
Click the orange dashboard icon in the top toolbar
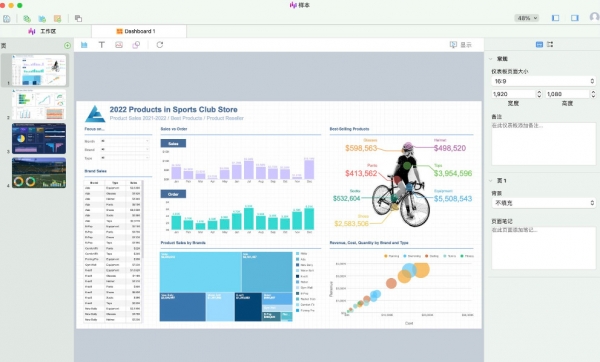(57, 18)
